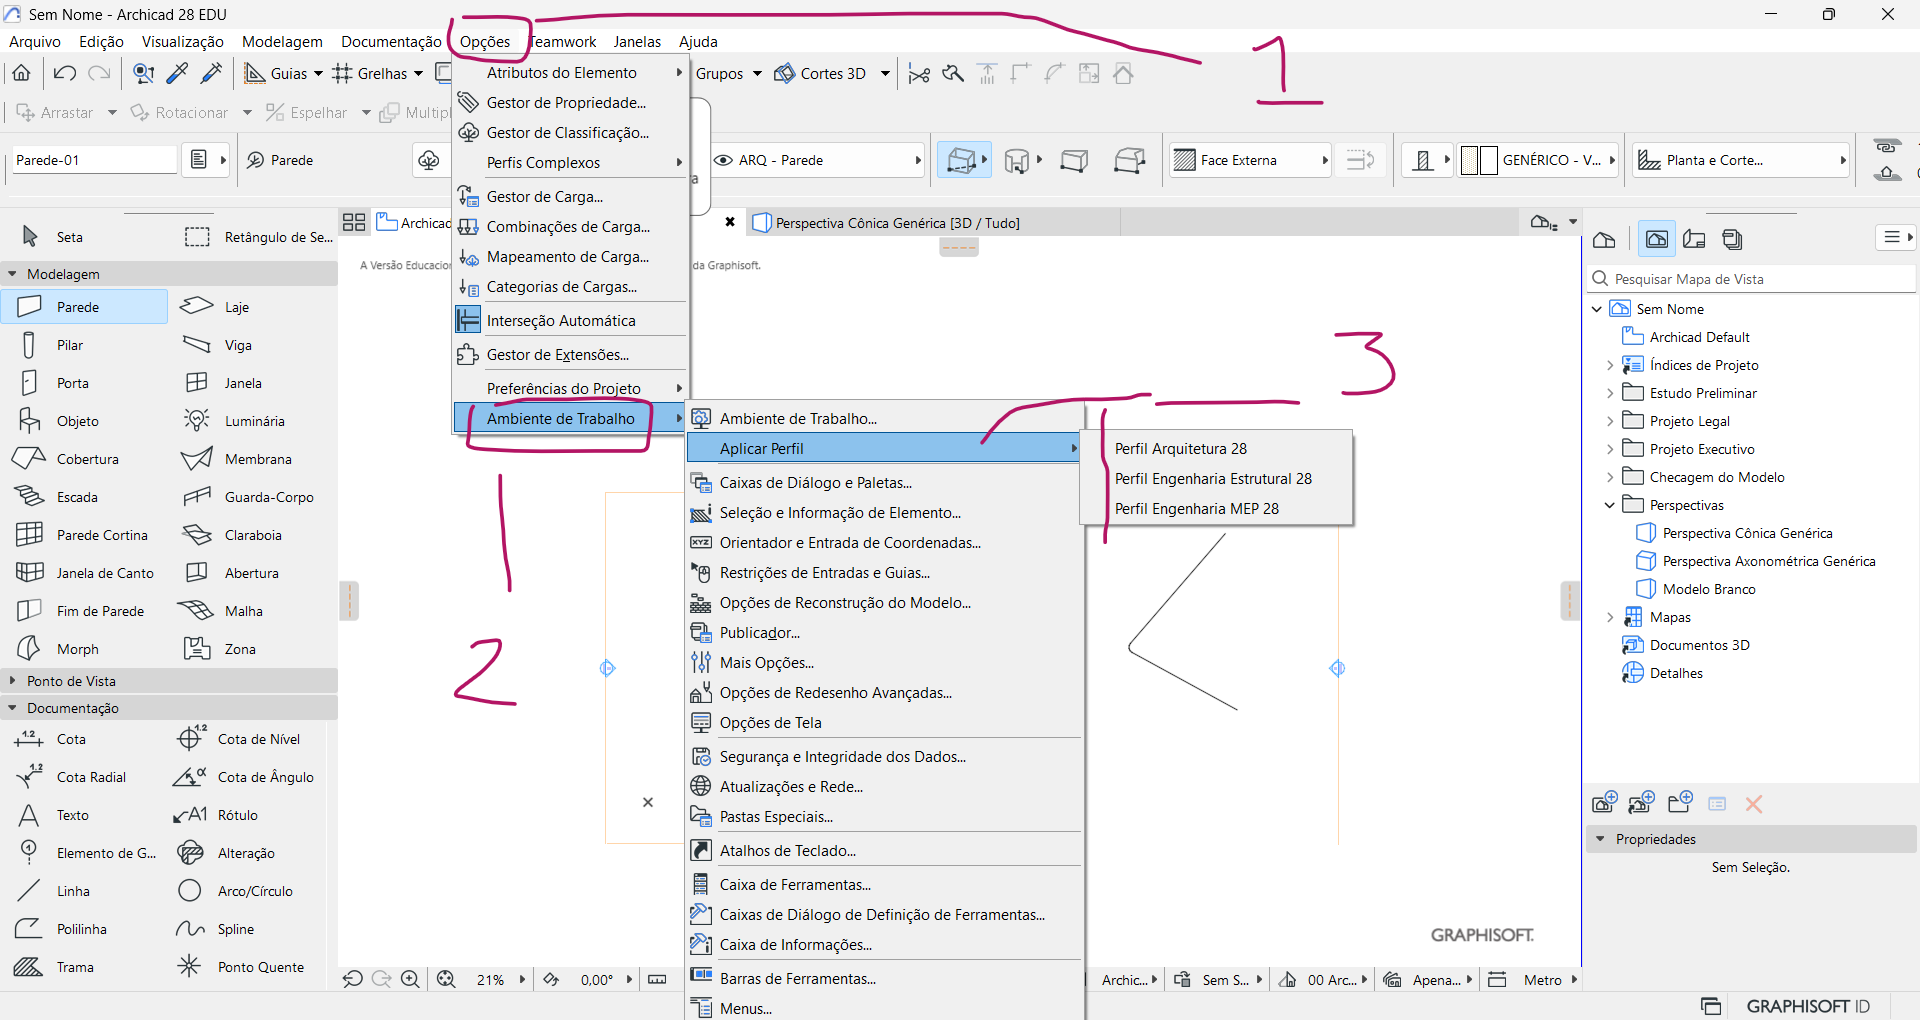Pick the Cobertura roof tool
Image resolution: width=1920 pixels, height=1020 pixels.
(86, 459)
